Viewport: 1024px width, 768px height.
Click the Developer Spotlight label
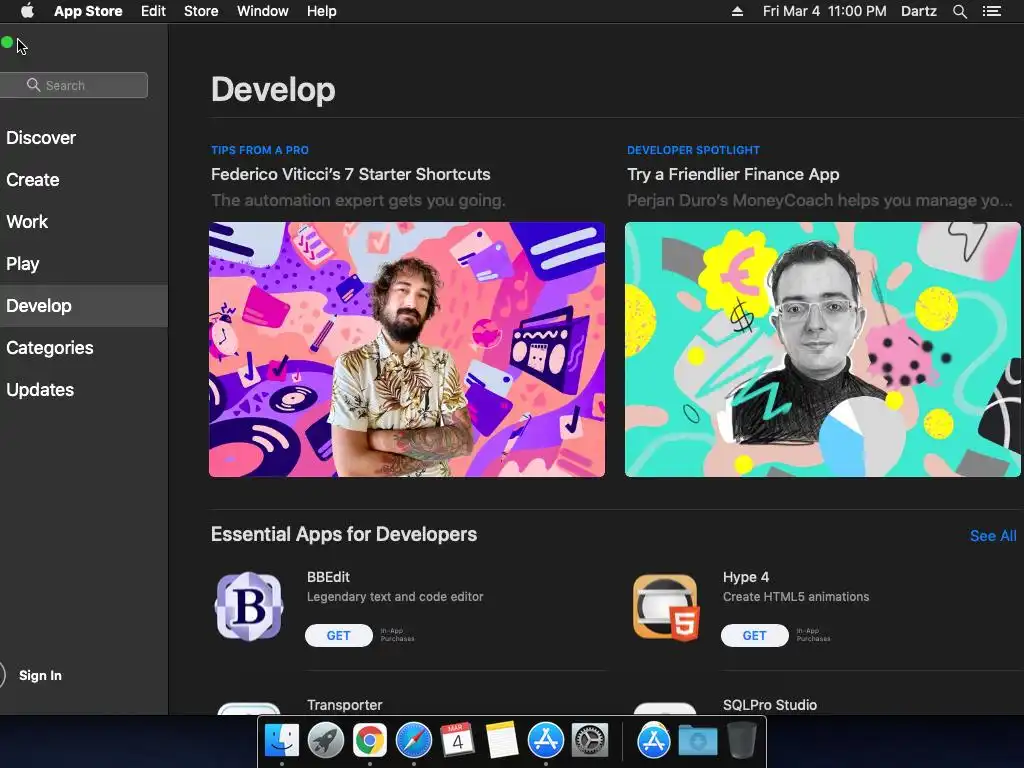[x=694, y=150]
